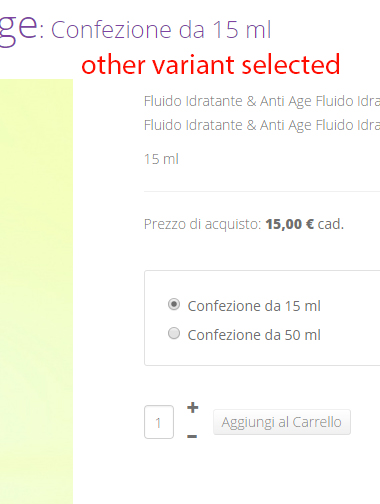Click the red other variant selected text
380x504 pixels.
[x=211, y=65]
